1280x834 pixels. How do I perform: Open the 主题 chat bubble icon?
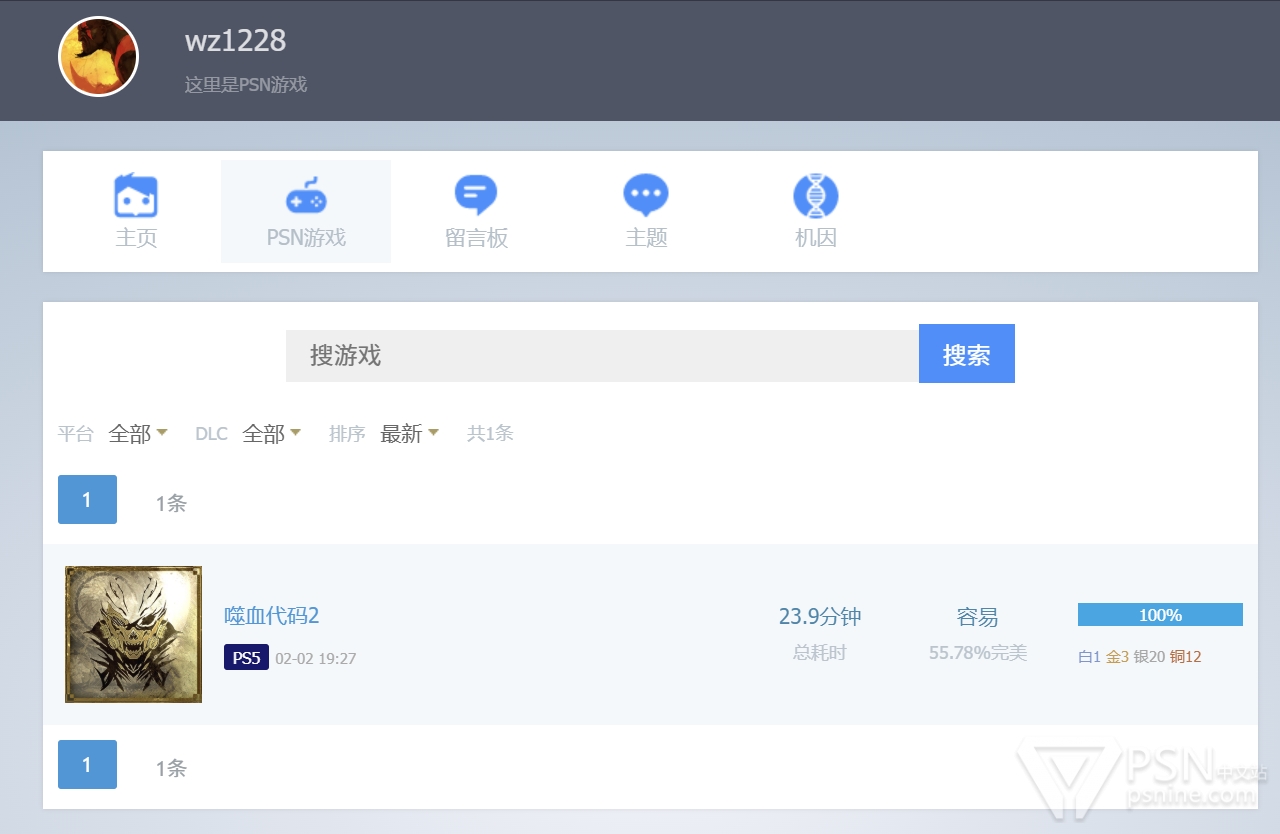tap(646, 196)
